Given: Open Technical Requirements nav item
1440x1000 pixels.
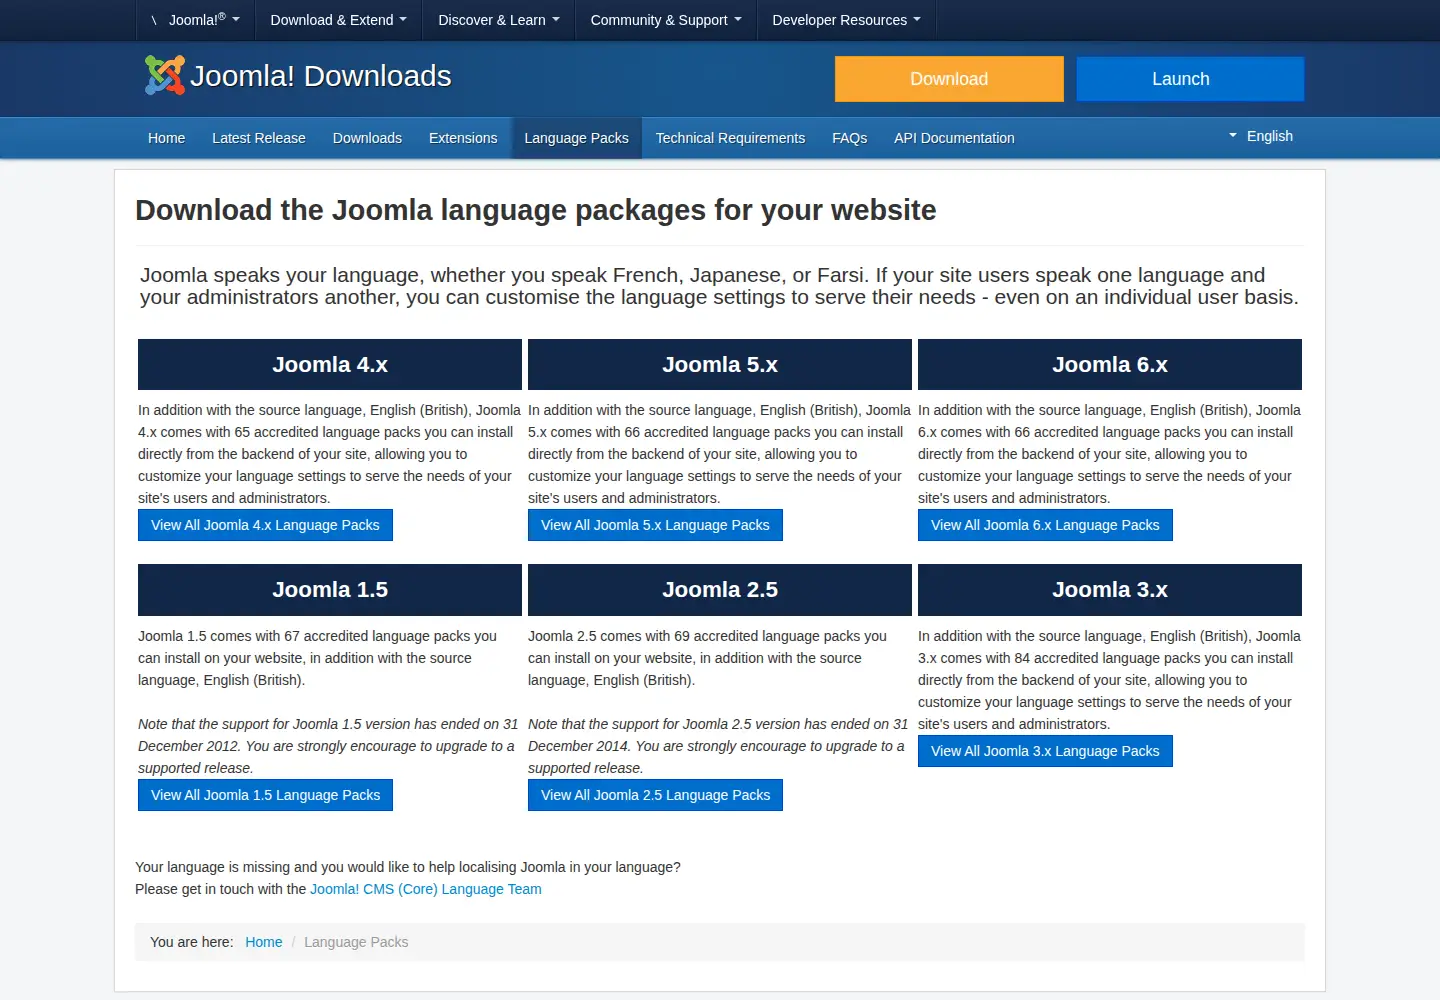Looking at the screenshot, I should click(730, 138).
